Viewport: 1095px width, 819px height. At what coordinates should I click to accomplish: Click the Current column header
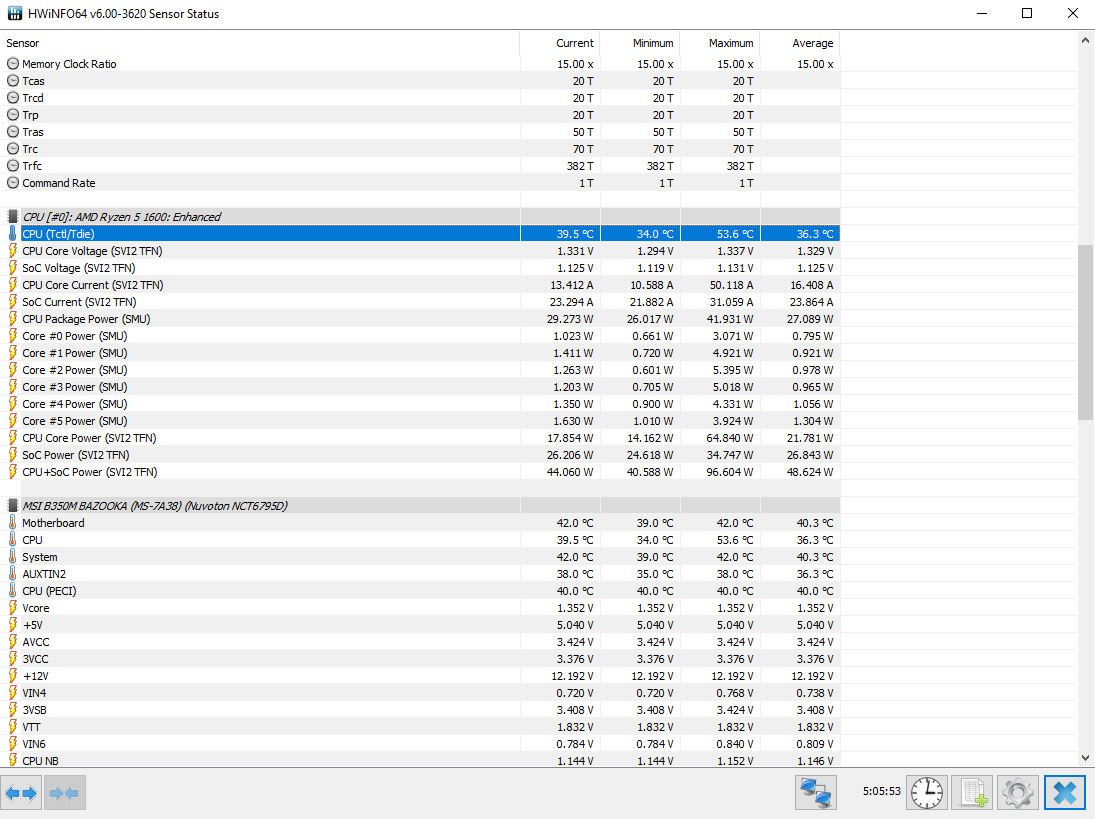coord(560,43)
